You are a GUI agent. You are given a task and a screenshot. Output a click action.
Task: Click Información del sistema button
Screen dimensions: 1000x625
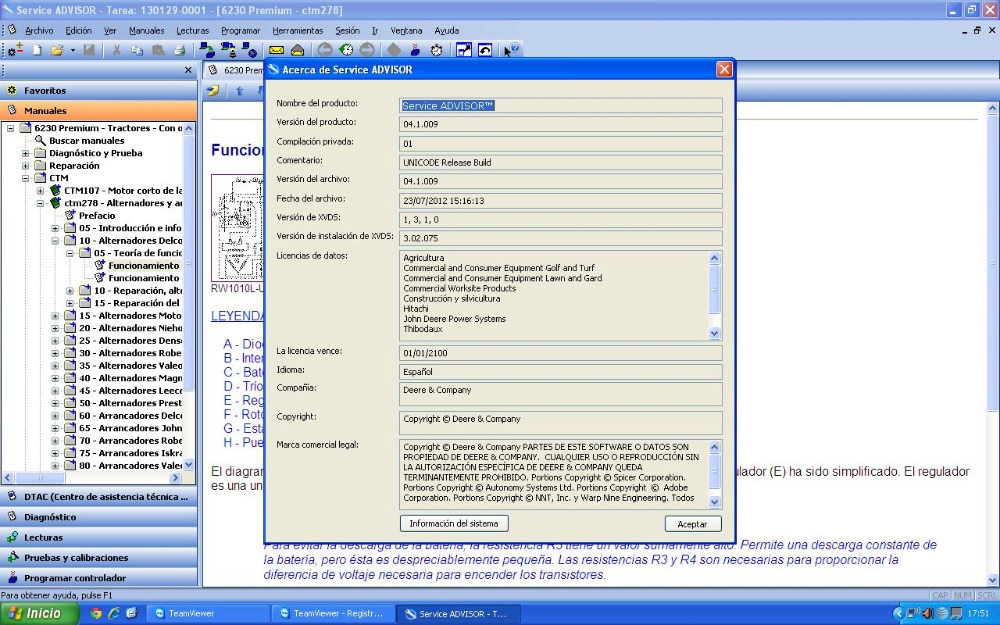[x=454, y=524]
